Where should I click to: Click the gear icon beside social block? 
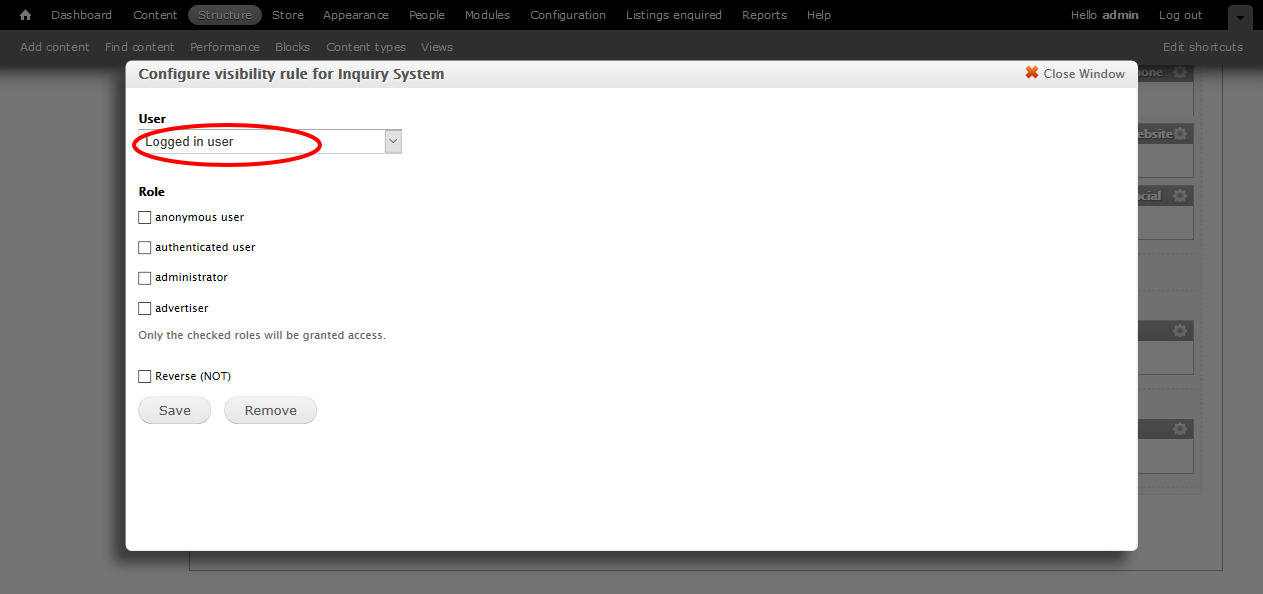point(1180,196)
